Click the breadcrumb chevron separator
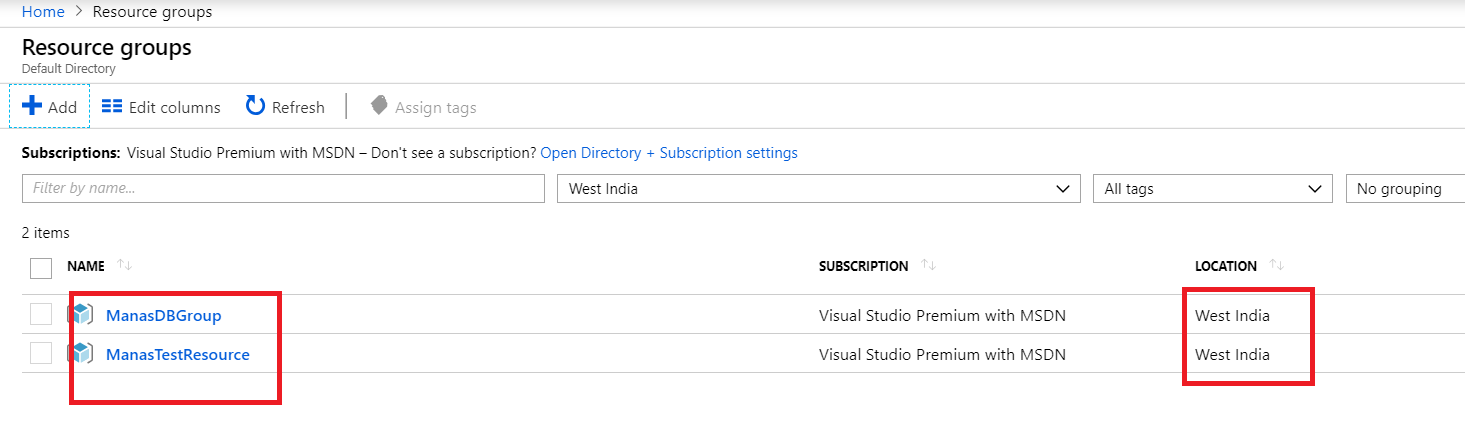Viewport: 1465px width, 425px height. [x=78, y=12]
